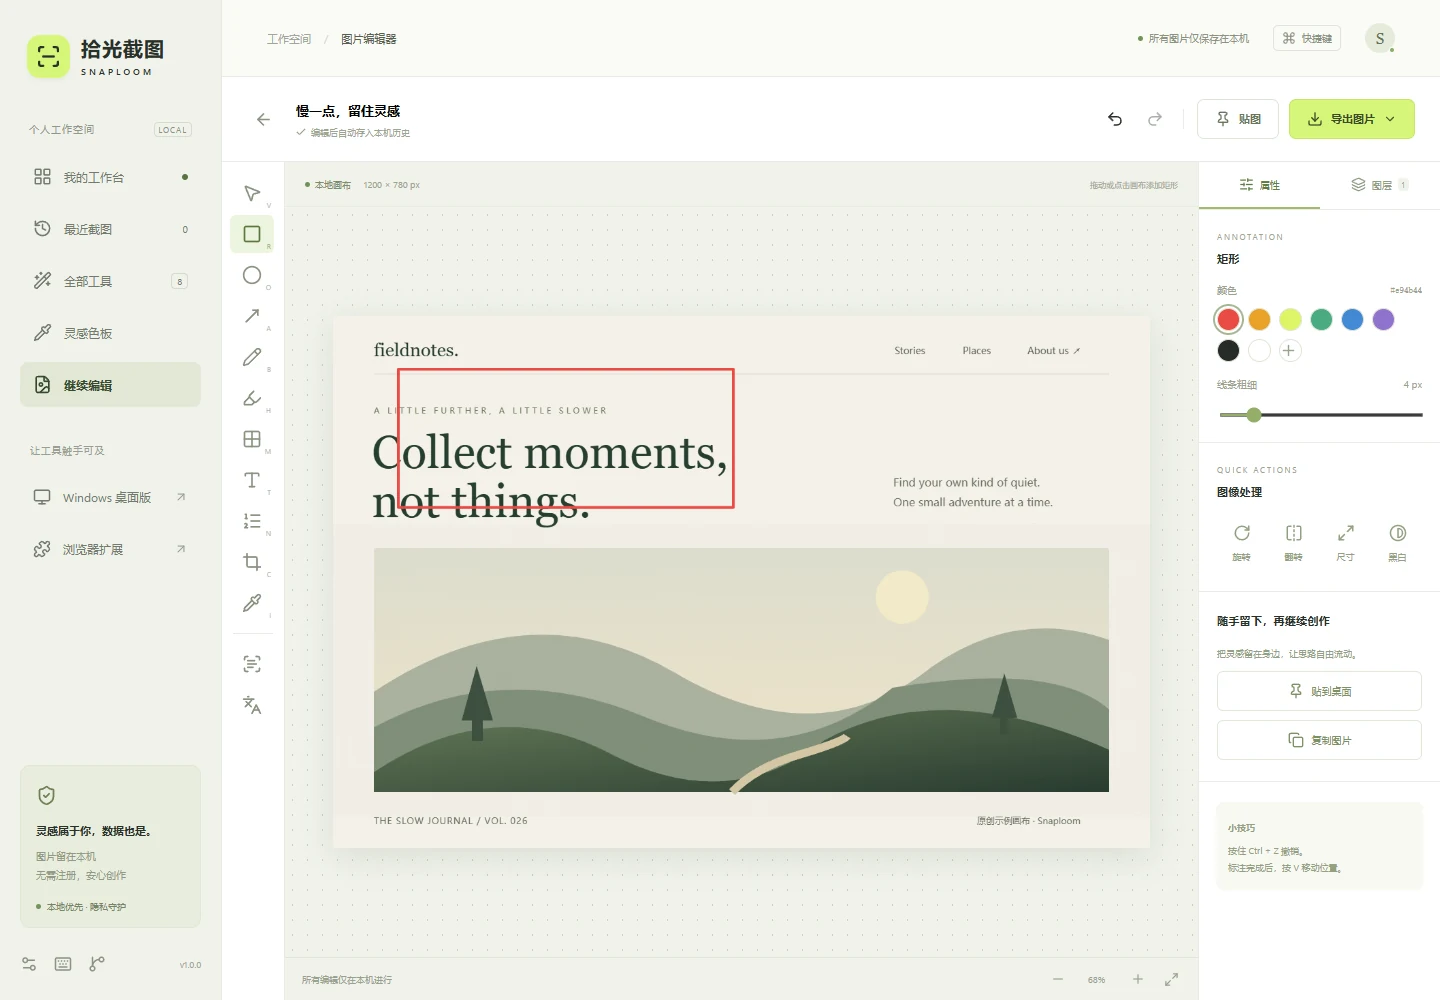The image size is (1440, 1000).
Task: Expand canvas to fullscreen
Action: [x=1171, y=979]
